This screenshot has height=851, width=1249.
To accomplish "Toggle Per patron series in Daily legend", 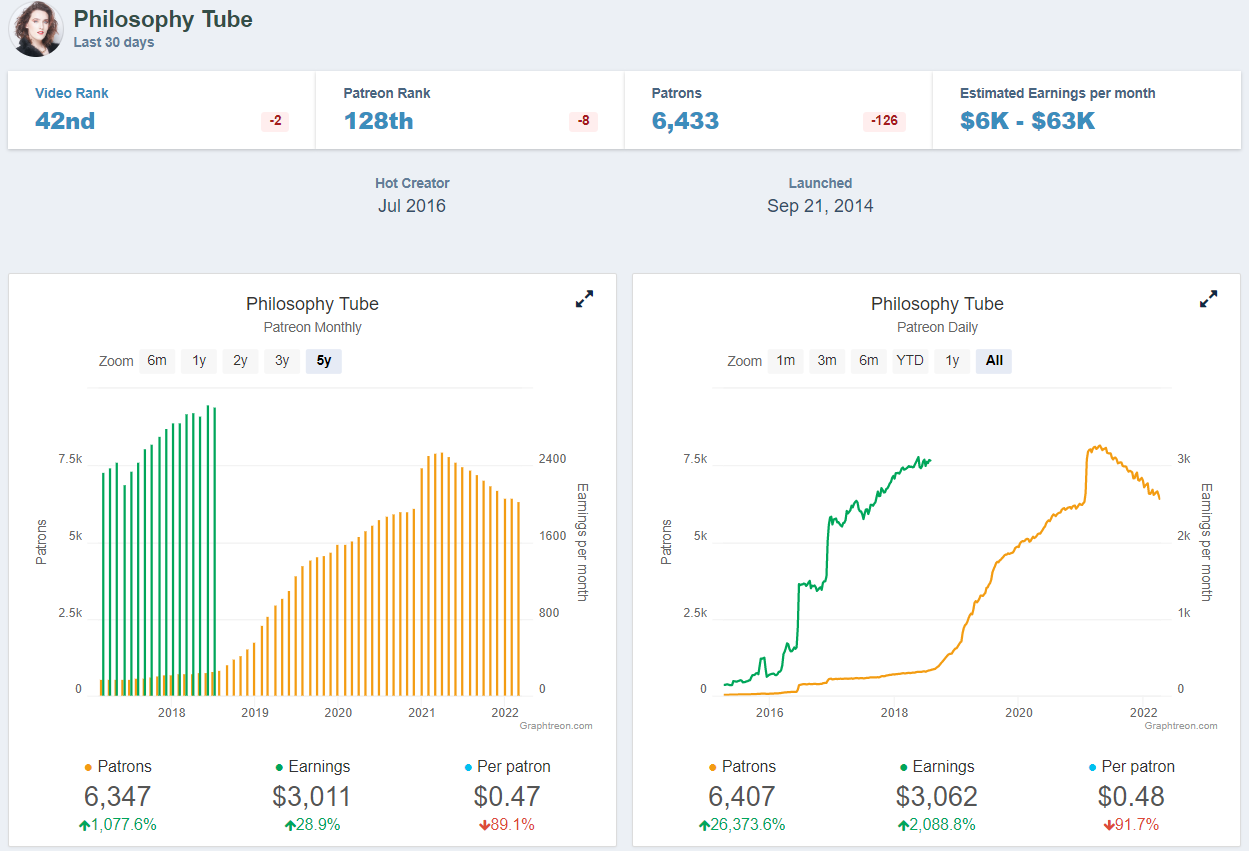I will pyautogui.click(x=1131, y=767).
